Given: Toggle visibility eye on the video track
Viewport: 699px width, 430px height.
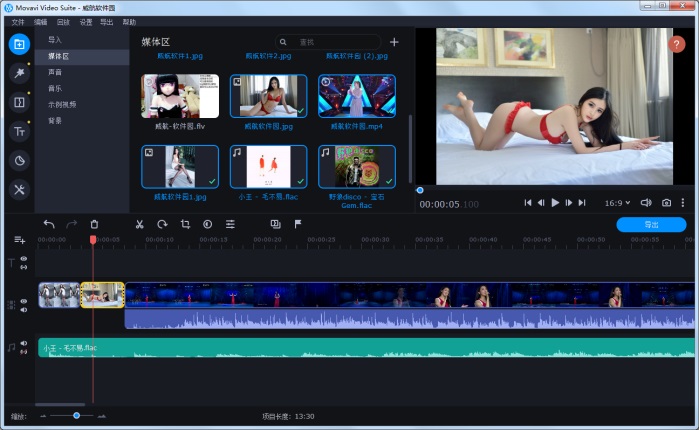Looking at the screenshot, I should tap(24, 300).
